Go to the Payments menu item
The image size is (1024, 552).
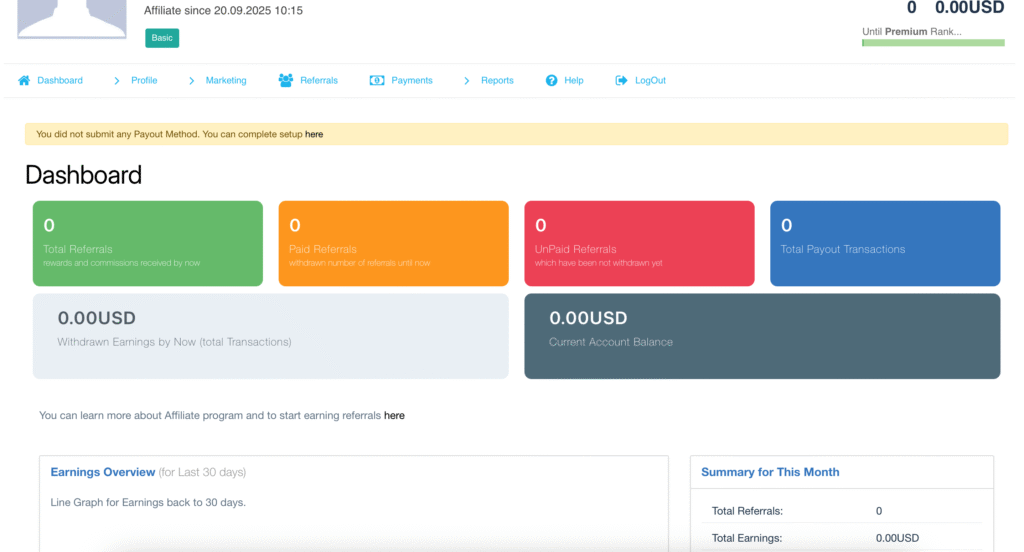click(x=412, y=81)
